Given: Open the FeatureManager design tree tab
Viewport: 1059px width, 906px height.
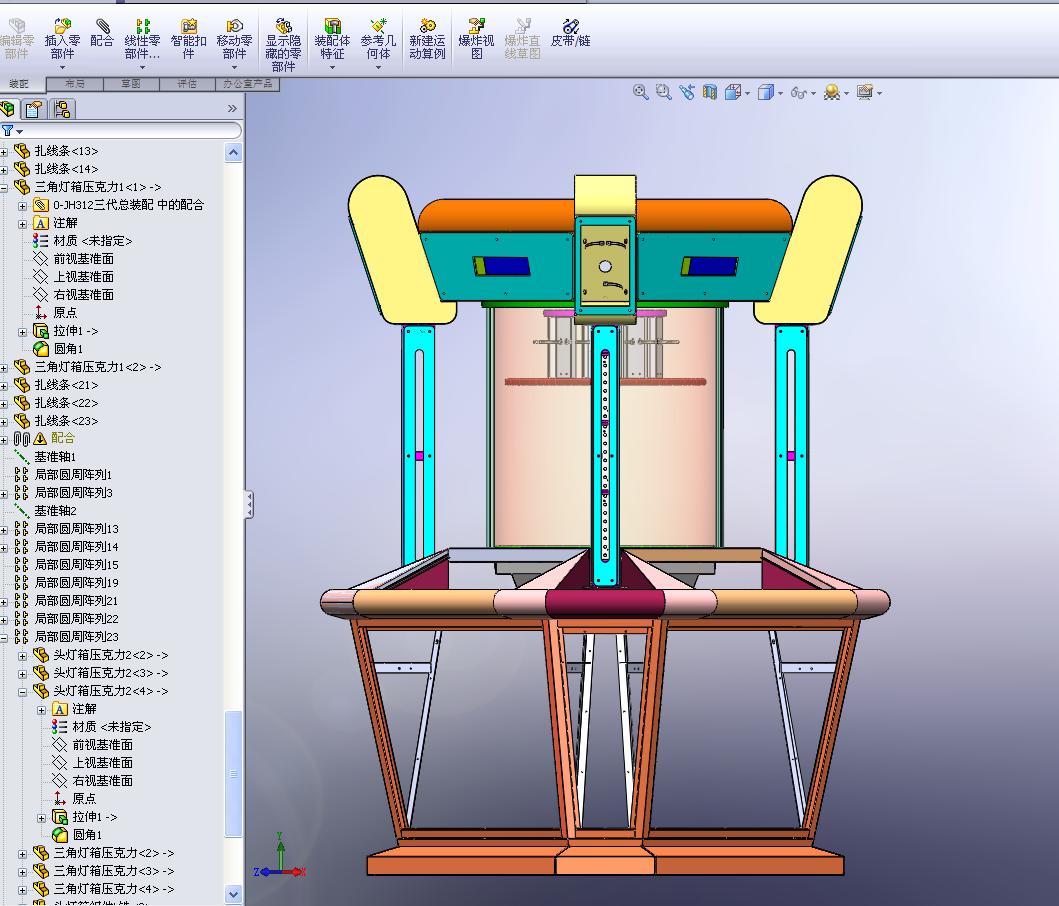Looking at the screenshot, I should [x=7, y=109].
